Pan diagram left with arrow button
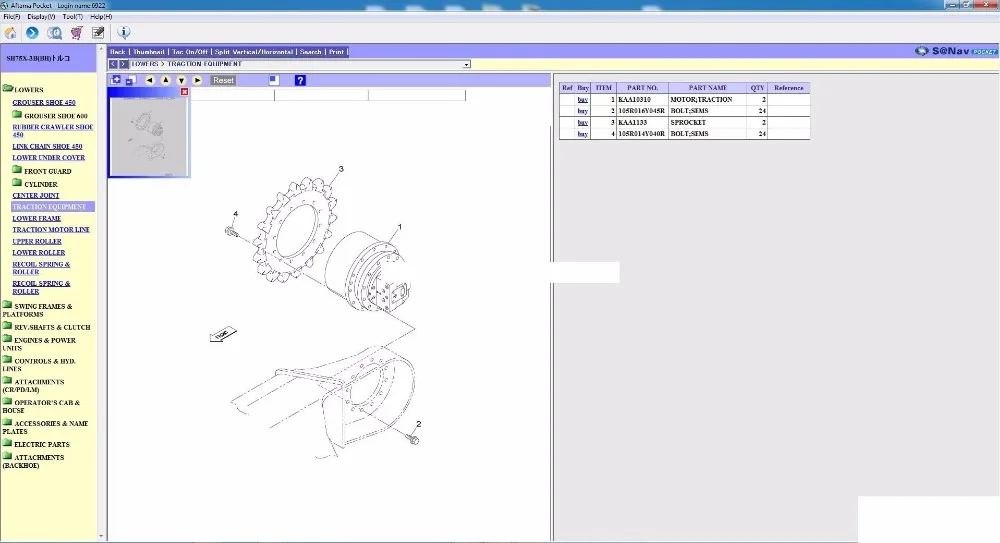The image size is (1000, 543). [x=149, y=80]
